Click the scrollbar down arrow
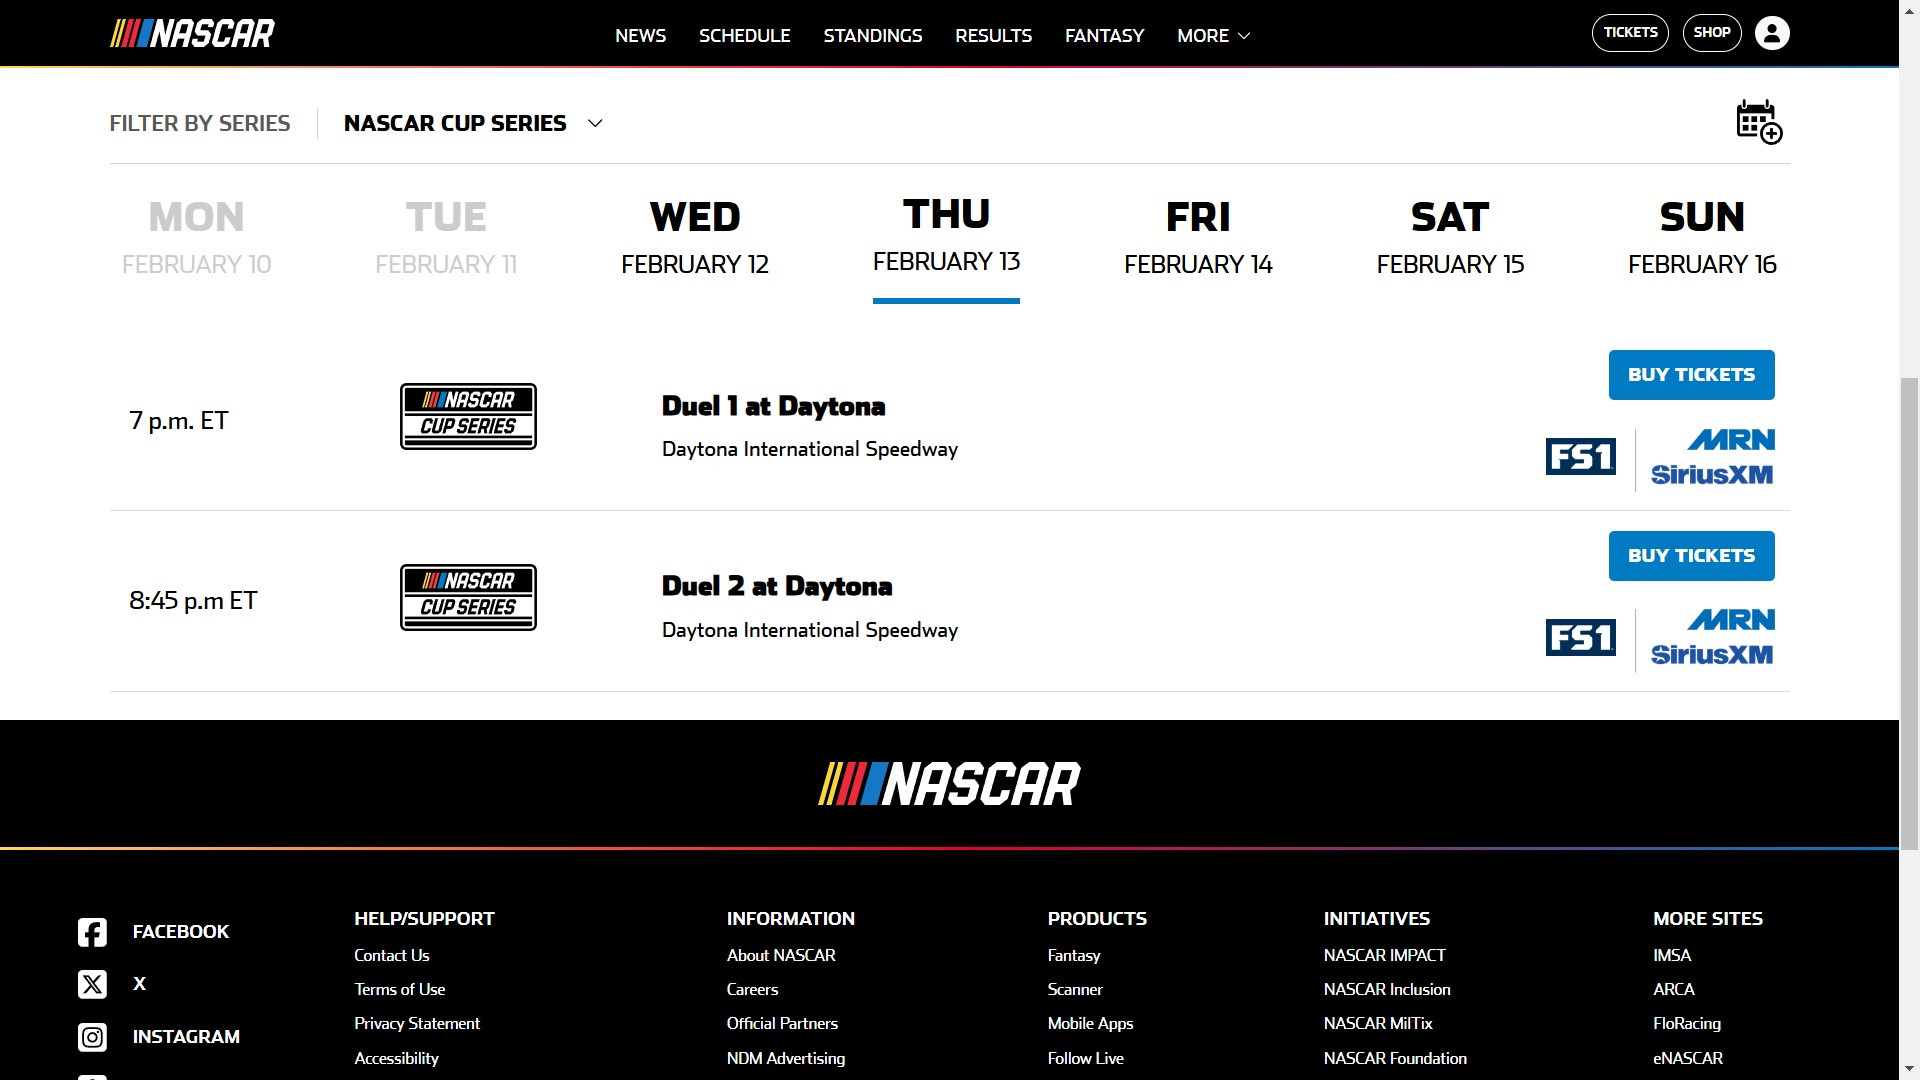This screenshot has height=1080, width=1920. 1910,1071
